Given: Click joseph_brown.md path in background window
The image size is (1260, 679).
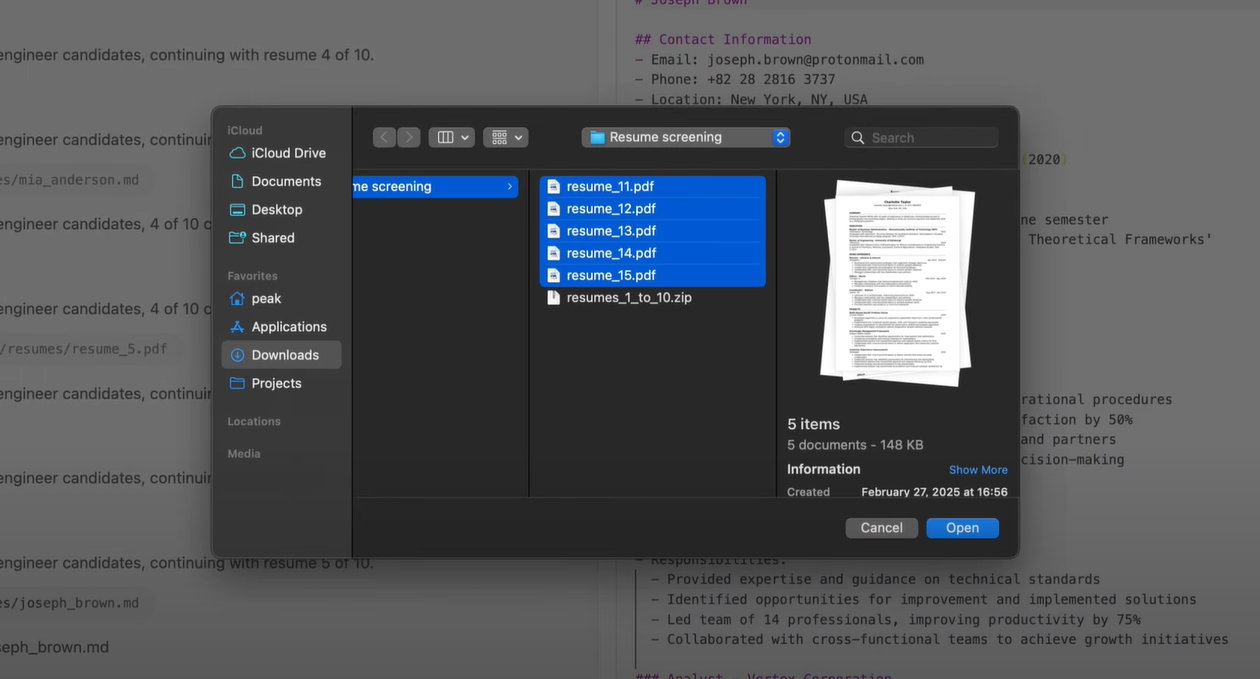Looking at the screenshot, I should pyautogui.click(x=69, y=603).
